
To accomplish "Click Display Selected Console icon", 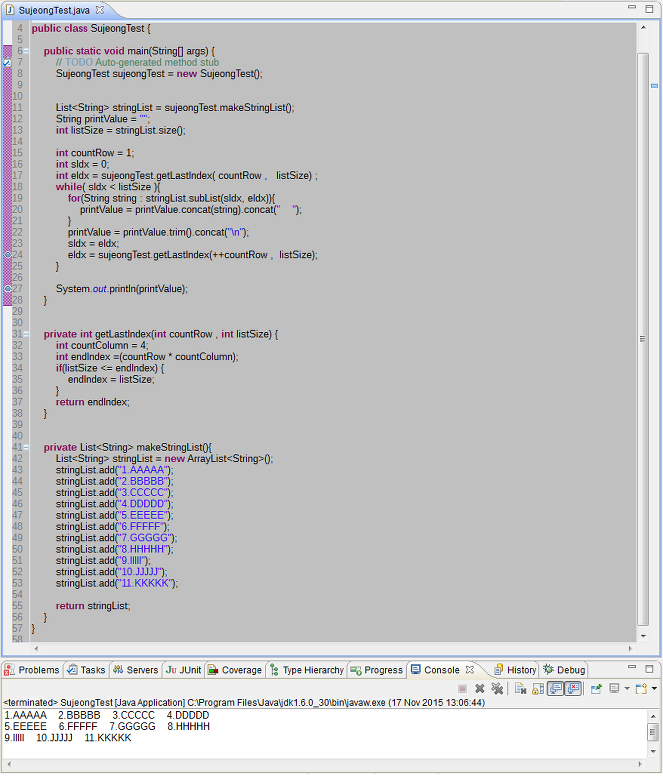I will [x=614, y=688].
